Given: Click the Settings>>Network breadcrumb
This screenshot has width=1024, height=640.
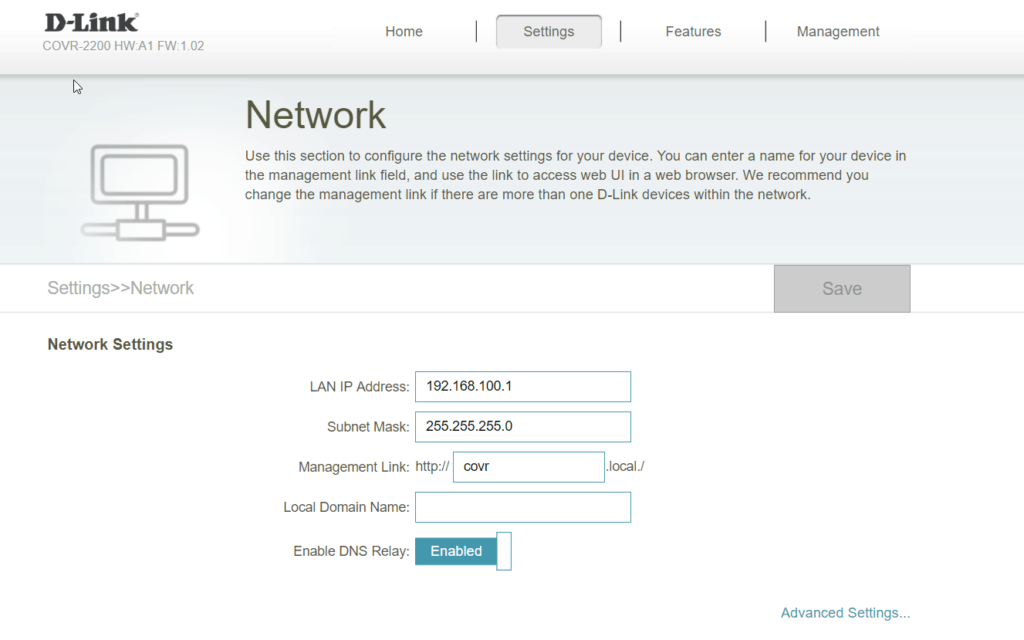Looking at the screenshot, I should (121, 288).
